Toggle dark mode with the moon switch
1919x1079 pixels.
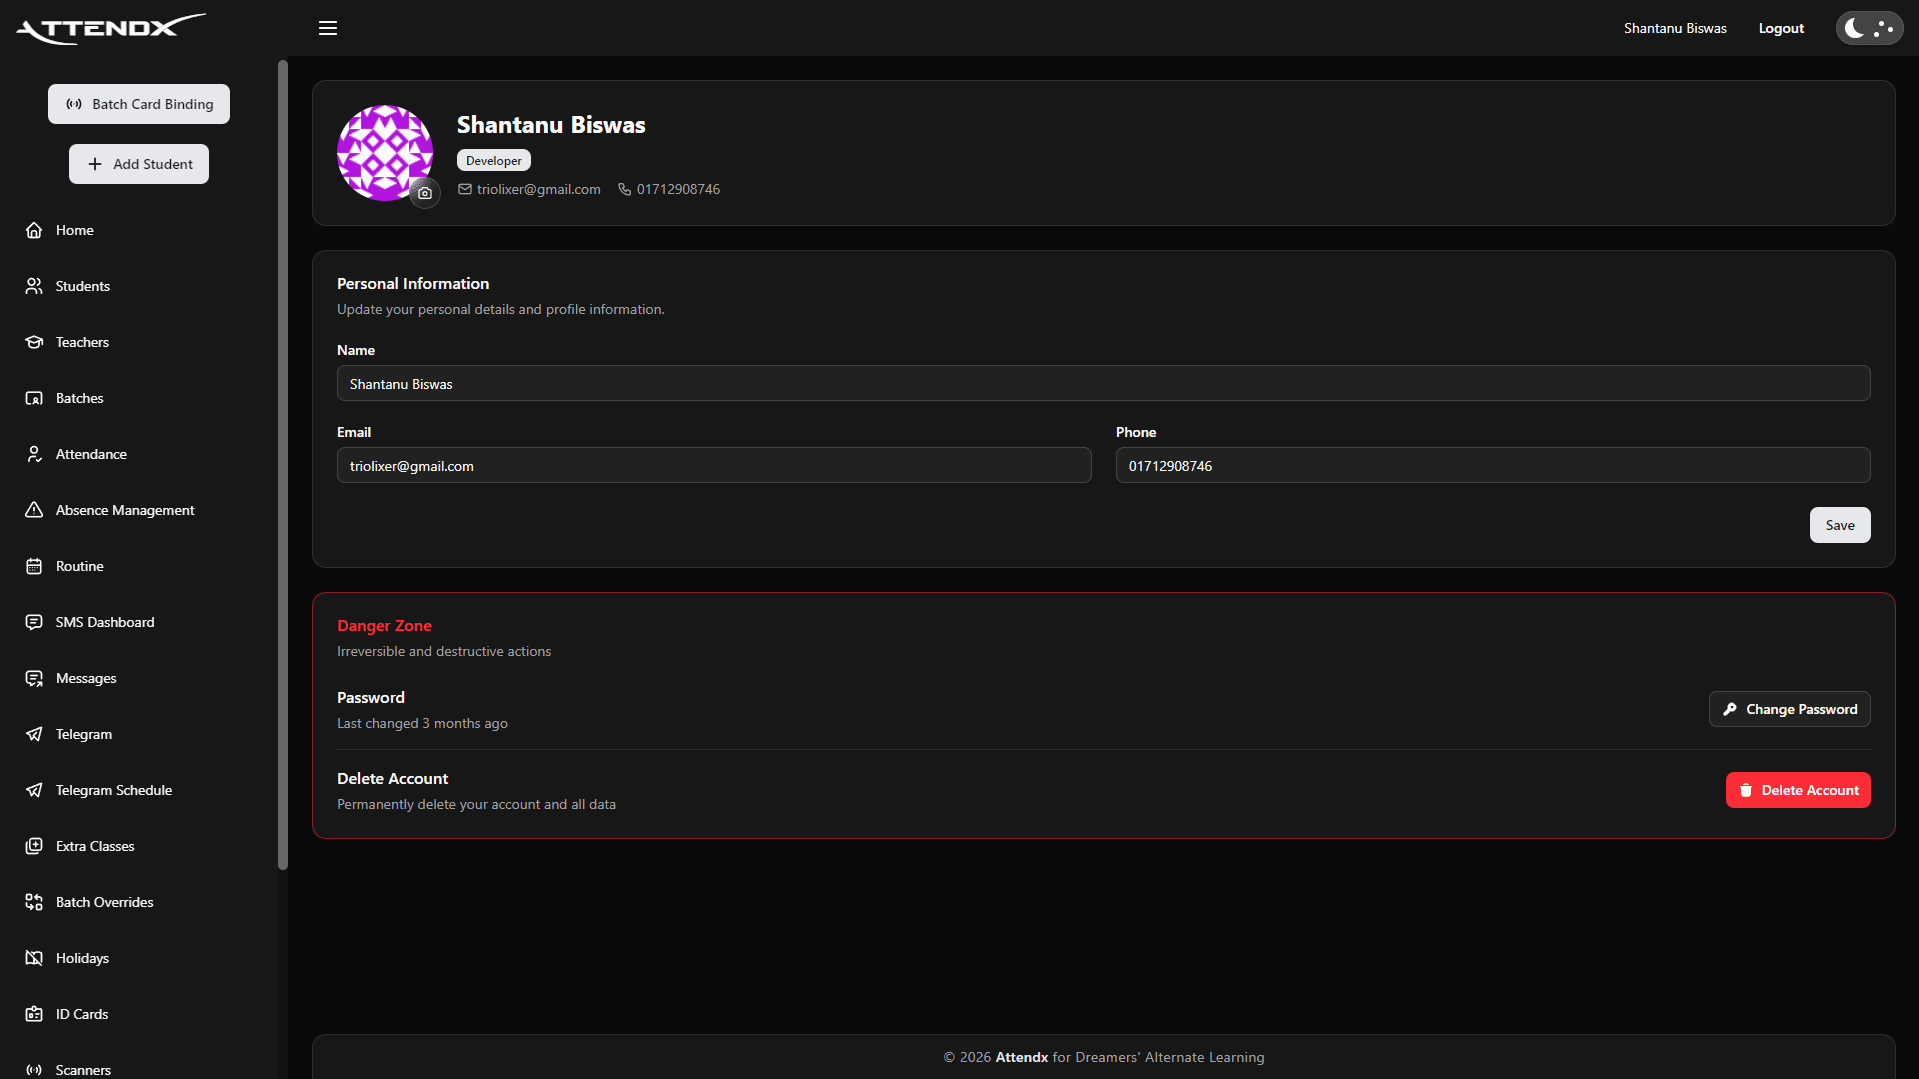pos(1869,28)
